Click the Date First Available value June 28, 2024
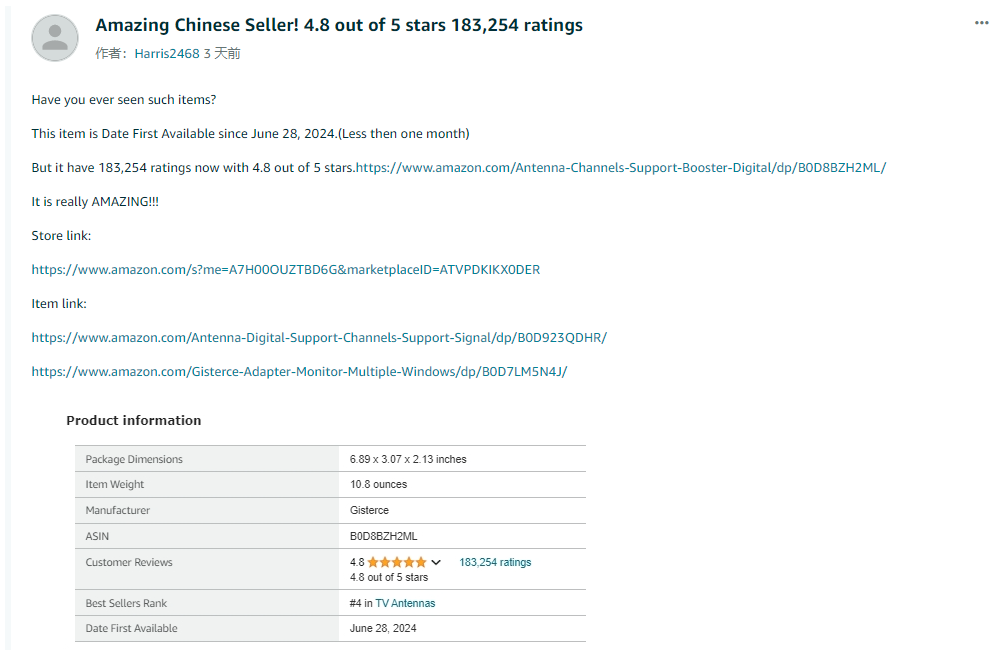The width and height of the screenshot is (998, 650). 383,628
